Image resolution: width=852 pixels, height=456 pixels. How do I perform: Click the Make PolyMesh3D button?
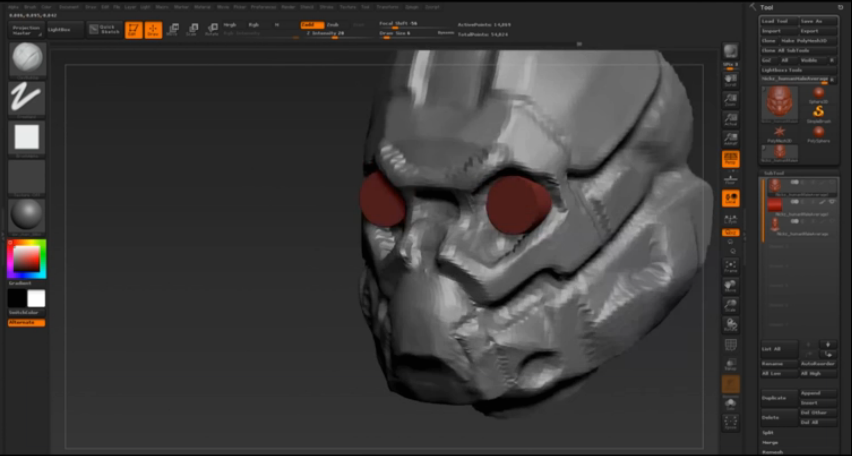point(809,41)
